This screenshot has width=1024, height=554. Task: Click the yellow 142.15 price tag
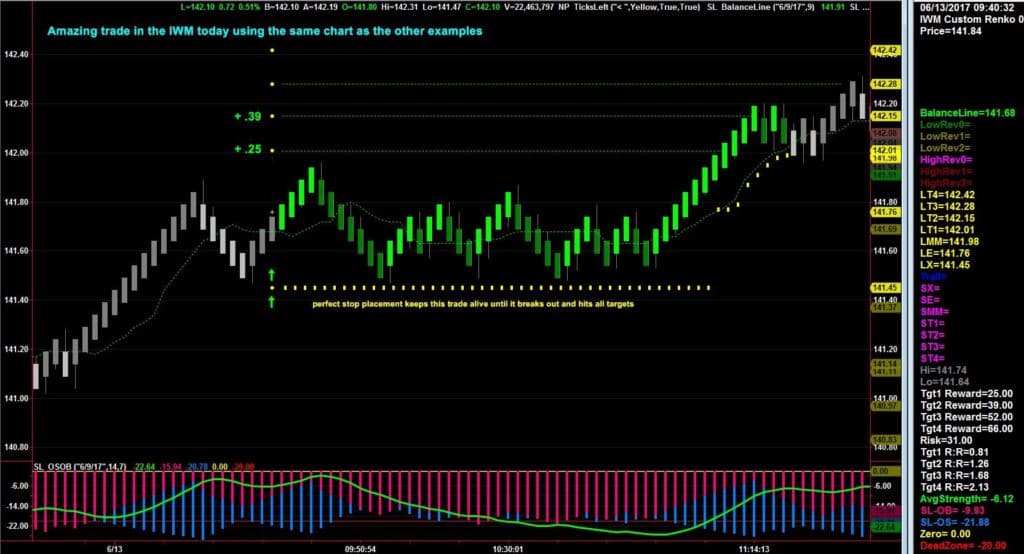point(885,116)
